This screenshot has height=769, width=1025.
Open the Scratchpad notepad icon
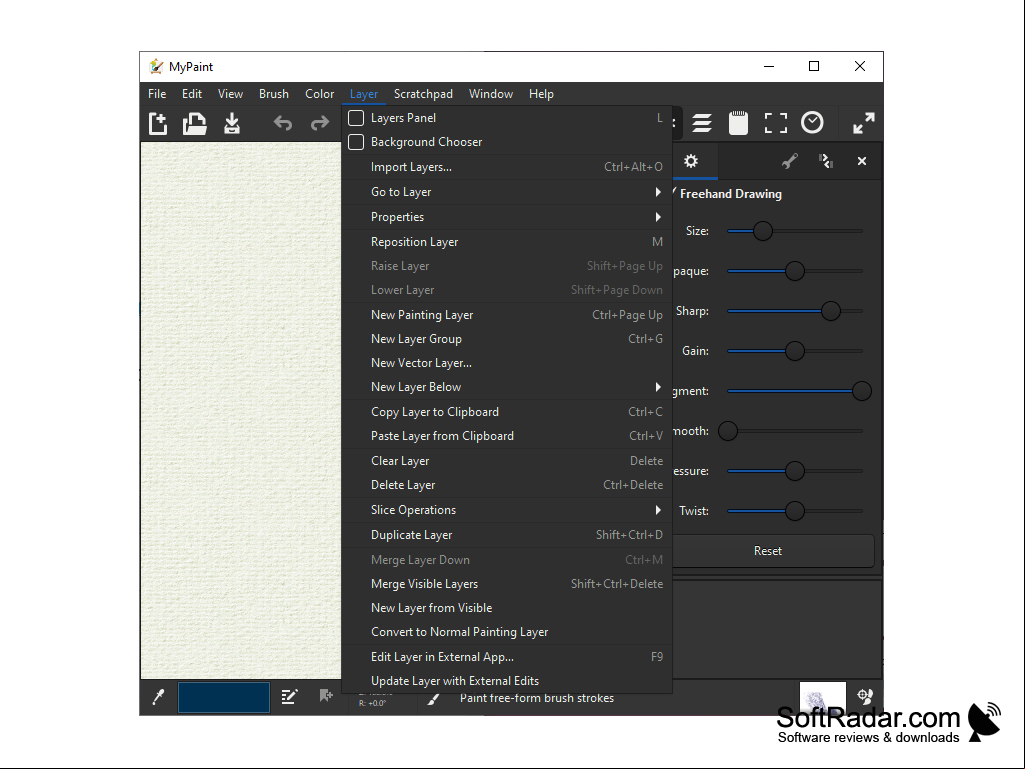(x=738, y=123)
